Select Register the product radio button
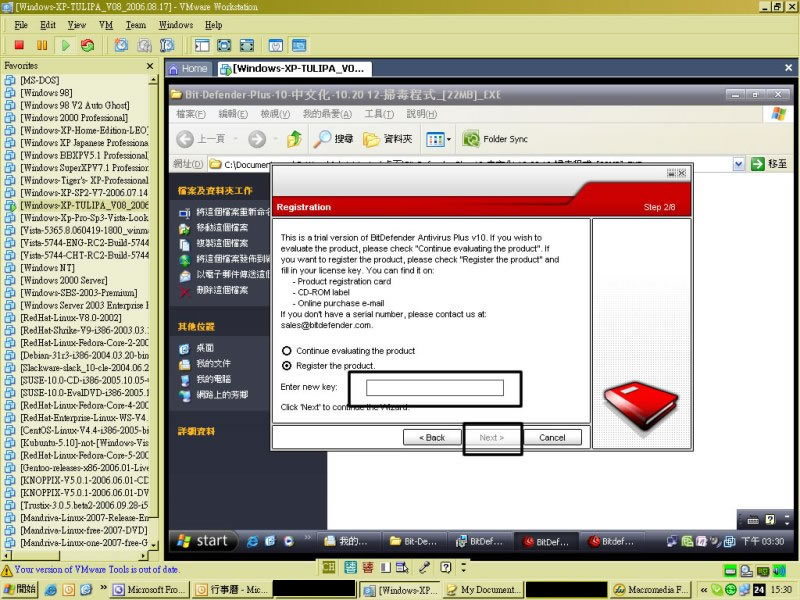This screenshot has width=800, height=600. 287,366
